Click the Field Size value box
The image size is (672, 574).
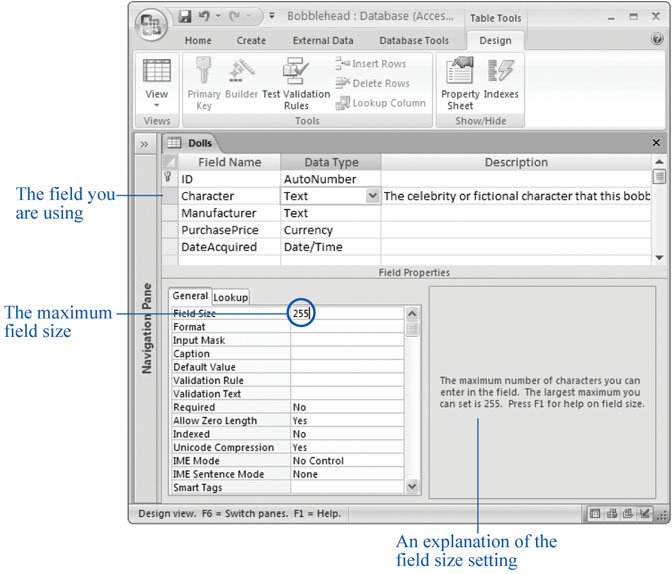click(x=346, y=314)
